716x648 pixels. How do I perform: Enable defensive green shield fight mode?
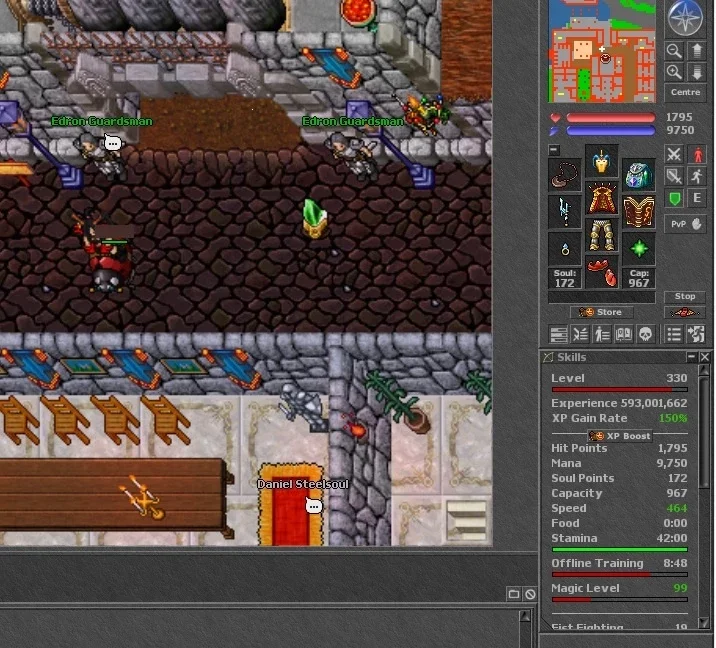coord(674,198)
